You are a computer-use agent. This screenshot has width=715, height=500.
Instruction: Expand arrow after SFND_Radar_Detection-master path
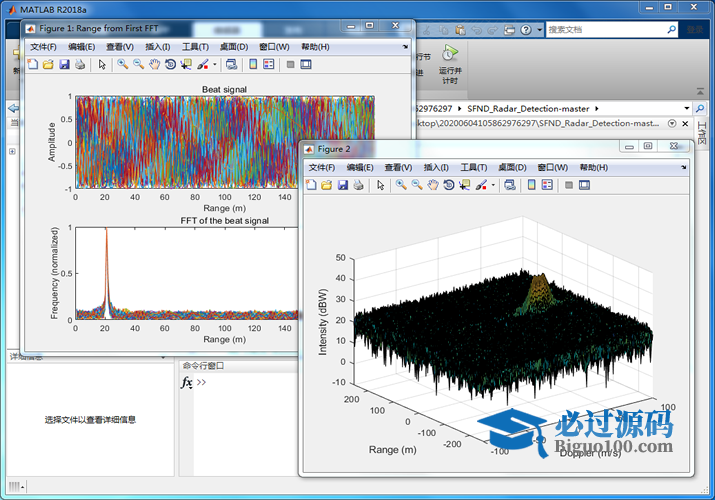click(596, 109)
